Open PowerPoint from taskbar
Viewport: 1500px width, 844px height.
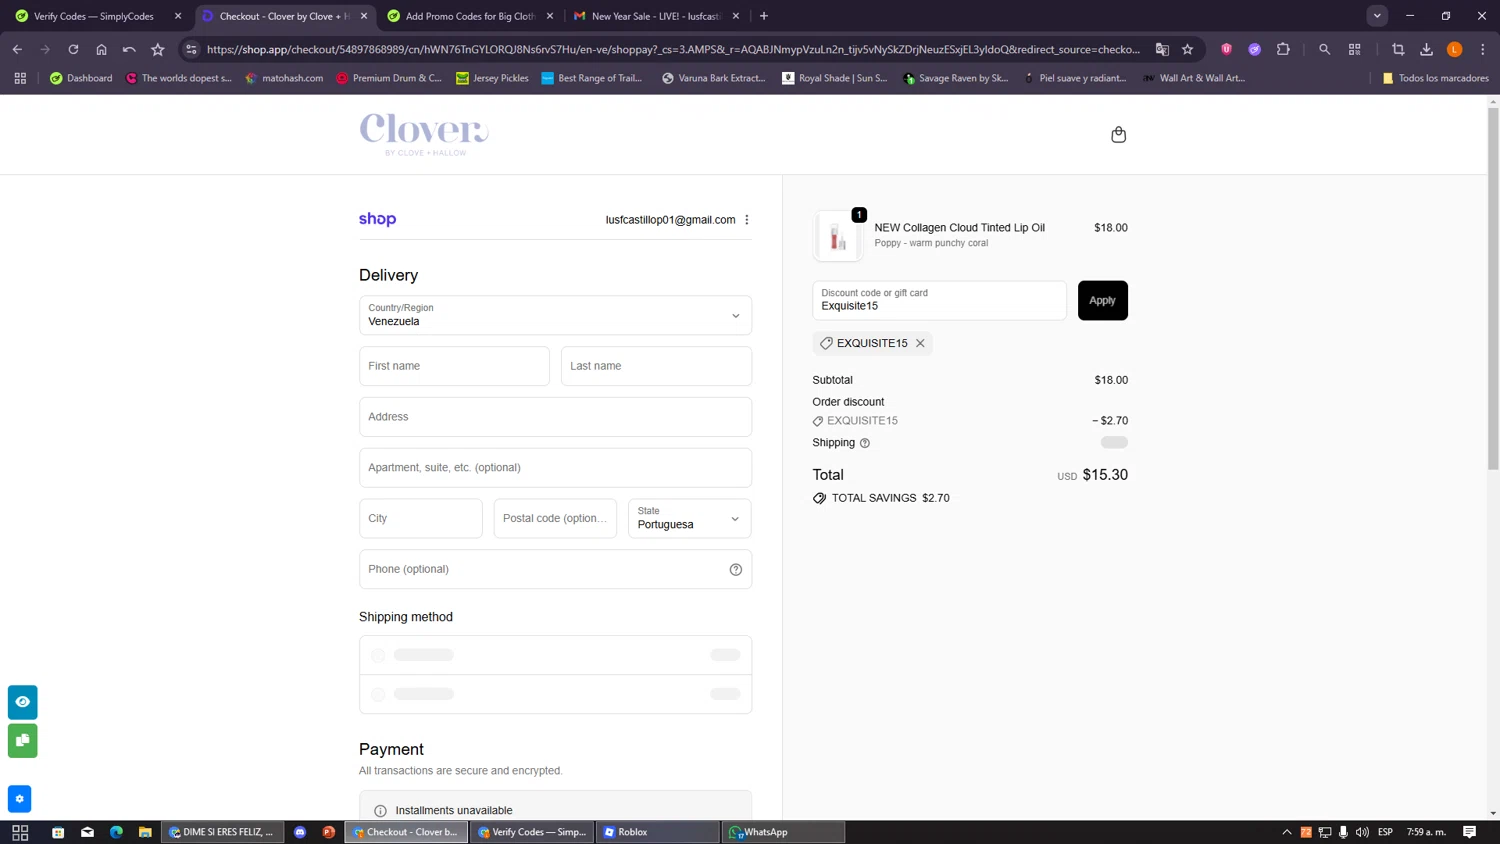[329, 832]
